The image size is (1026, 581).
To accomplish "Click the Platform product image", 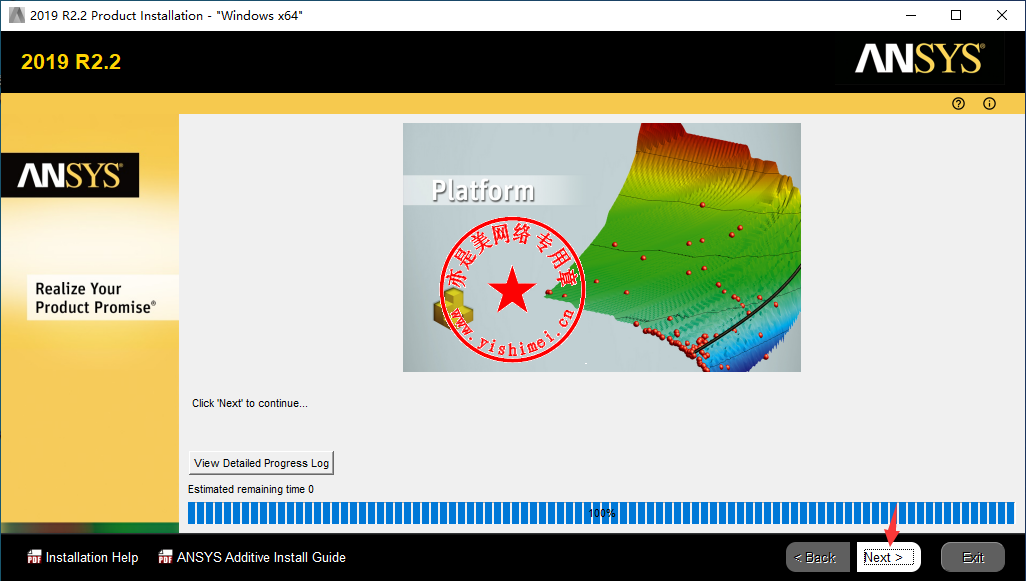I will pos(601,247).
